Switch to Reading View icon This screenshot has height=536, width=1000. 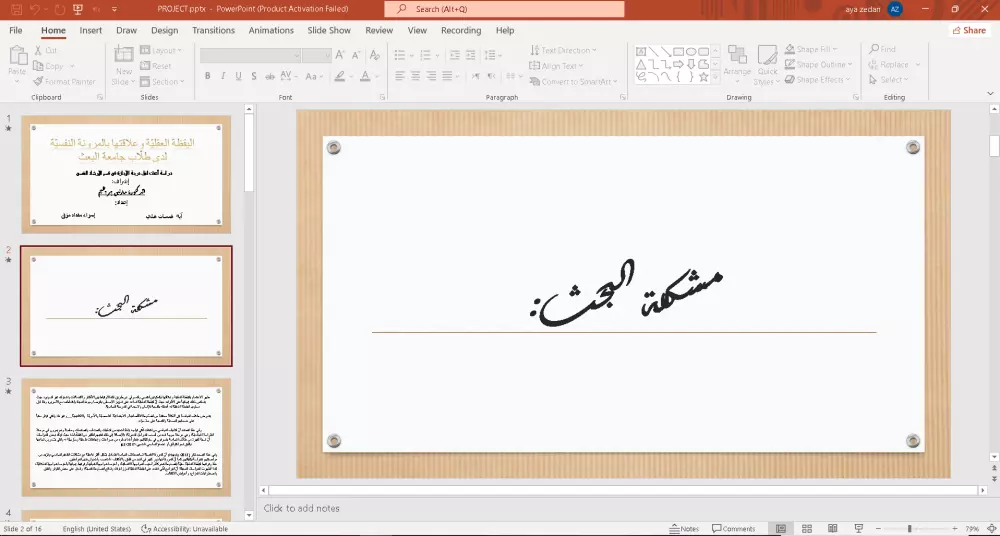(x=832, y=528)
